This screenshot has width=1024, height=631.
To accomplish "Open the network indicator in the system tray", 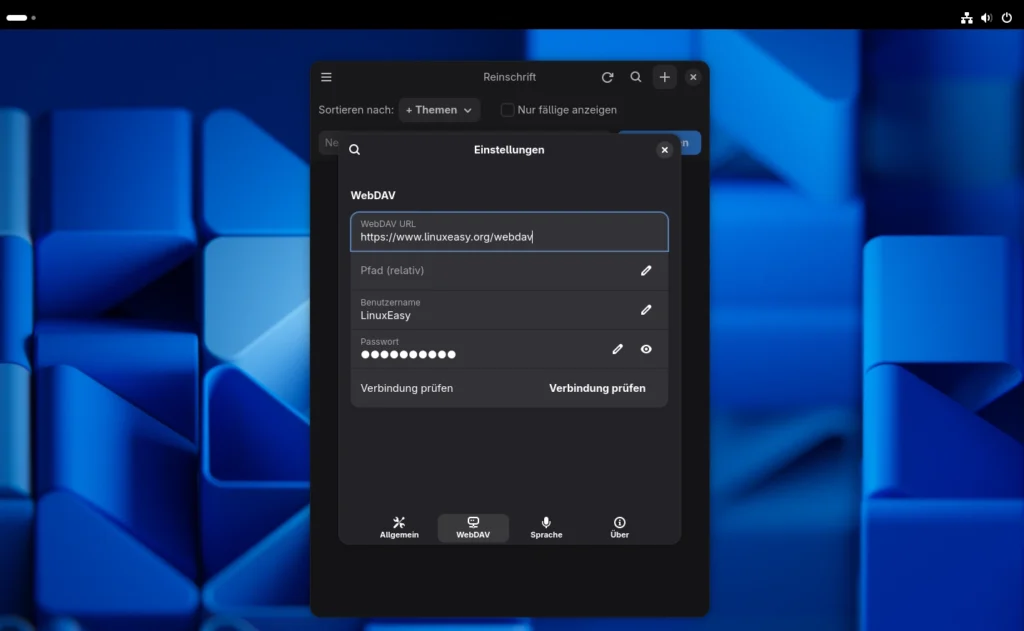I will 966,17.
